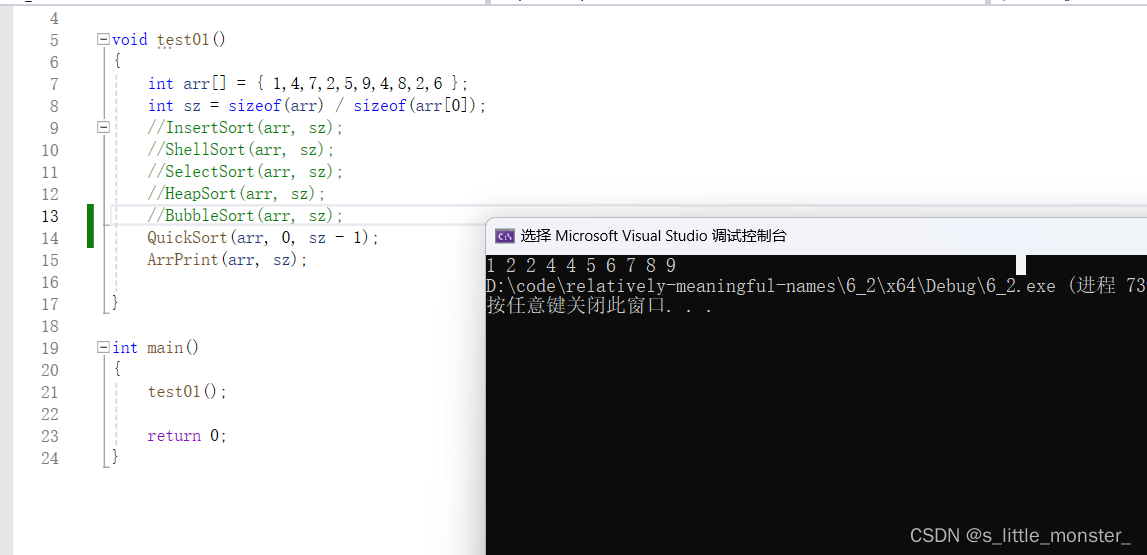Click line number 24 in the gutter
Viewport: 1147px width, 555px height.
(x=50, y=458)
